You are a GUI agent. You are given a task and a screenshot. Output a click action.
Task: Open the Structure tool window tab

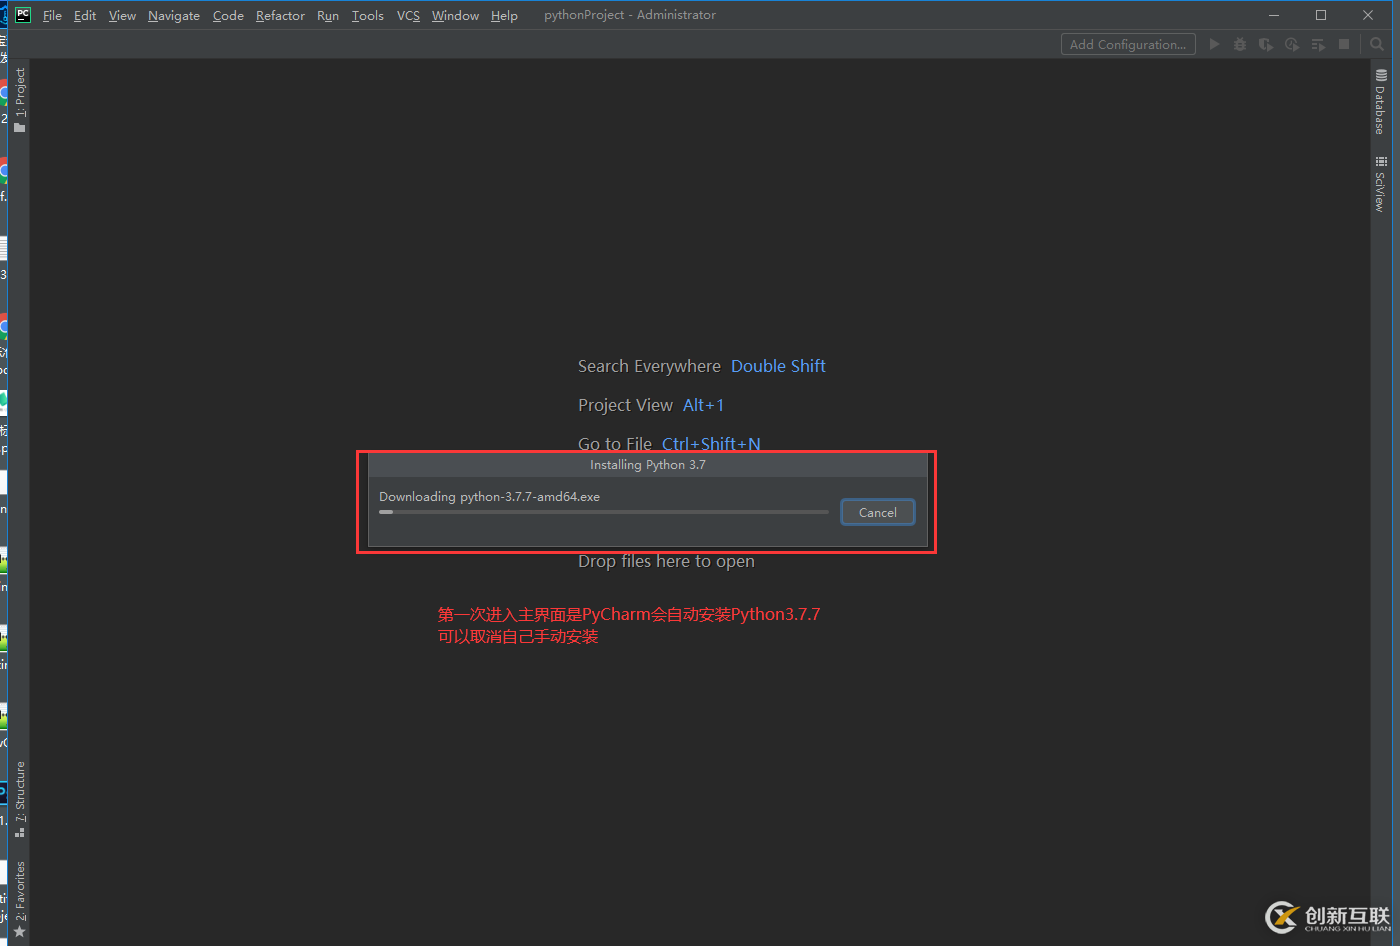pos(19,799)
